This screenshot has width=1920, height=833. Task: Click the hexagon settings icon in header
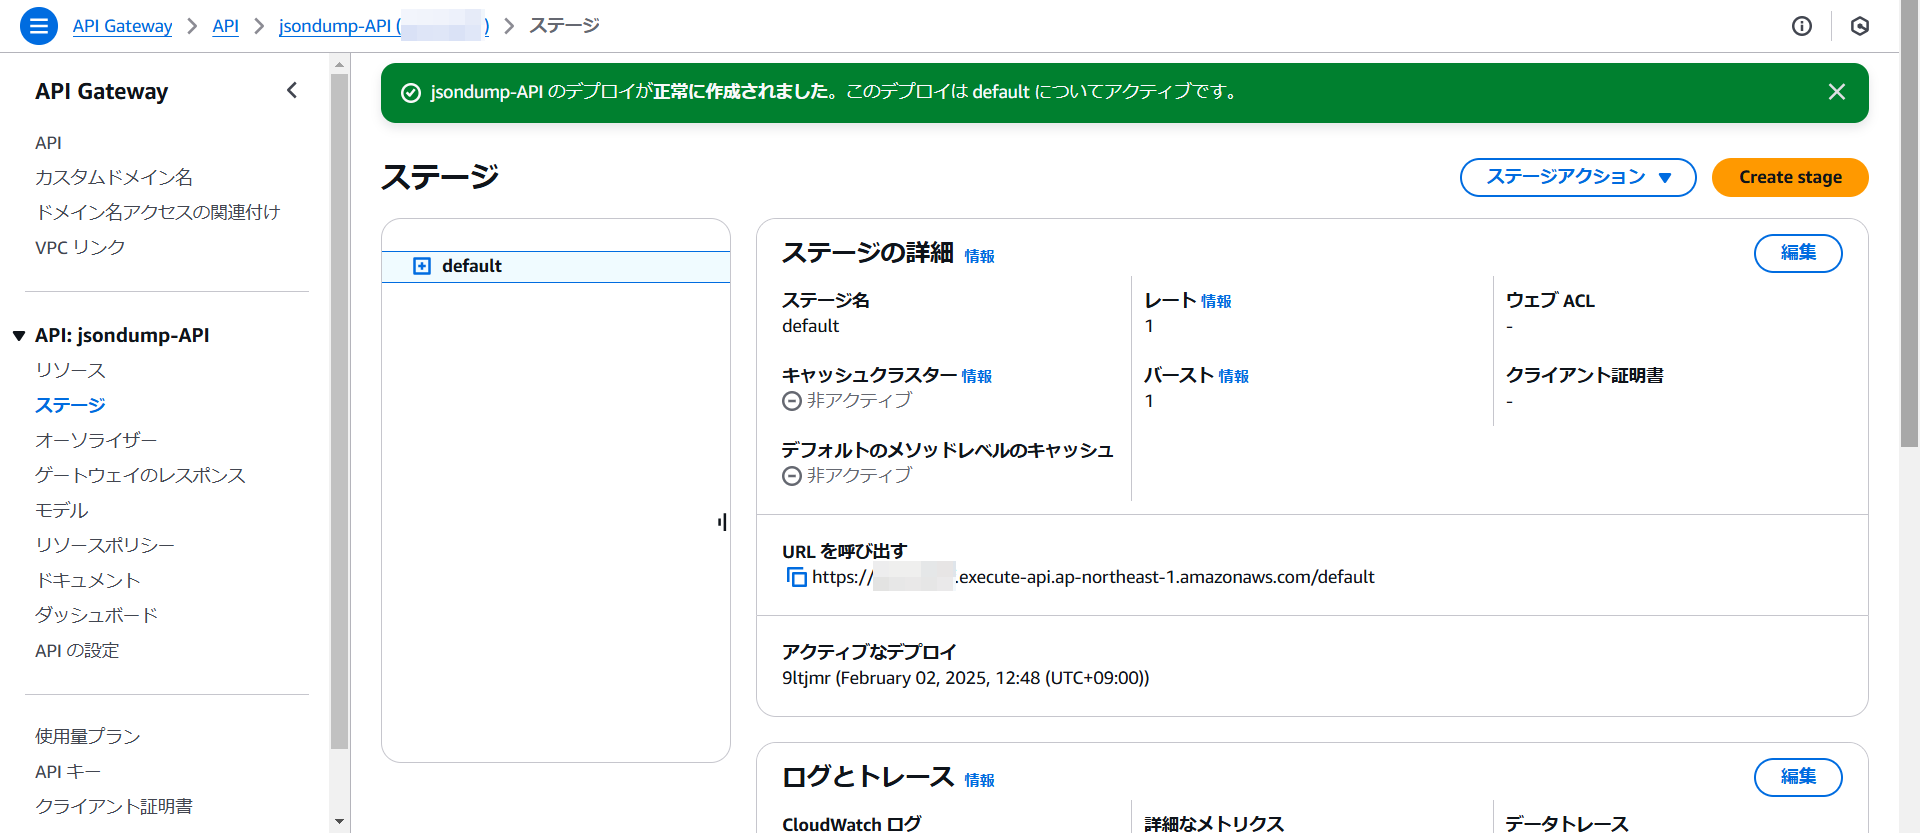tap(1859, 26)
